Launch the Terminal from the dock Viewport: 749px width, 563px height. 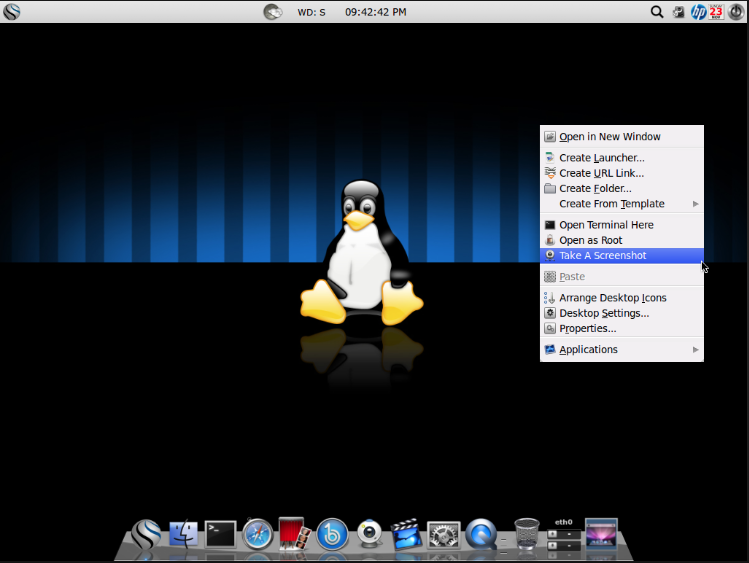(x=220, y=533)
